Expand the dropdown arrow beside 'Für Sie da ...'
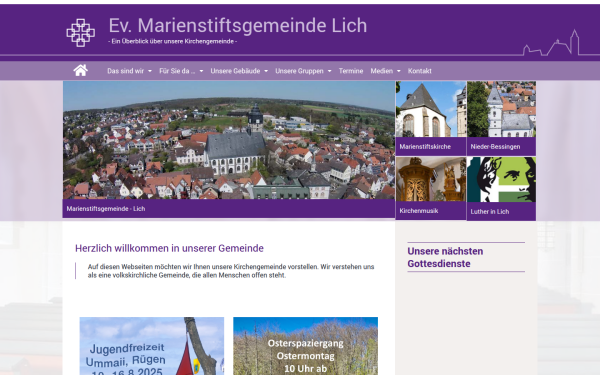600x375 pixels. coord(201,71)
